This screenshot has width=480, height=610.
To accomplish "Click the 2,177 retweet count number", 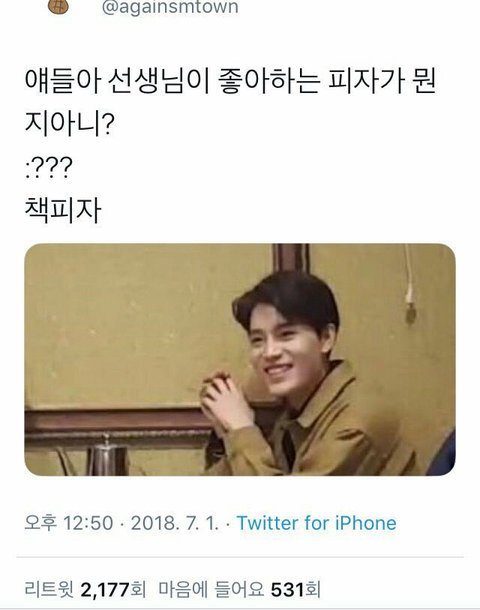I will [x=105, y=590].
